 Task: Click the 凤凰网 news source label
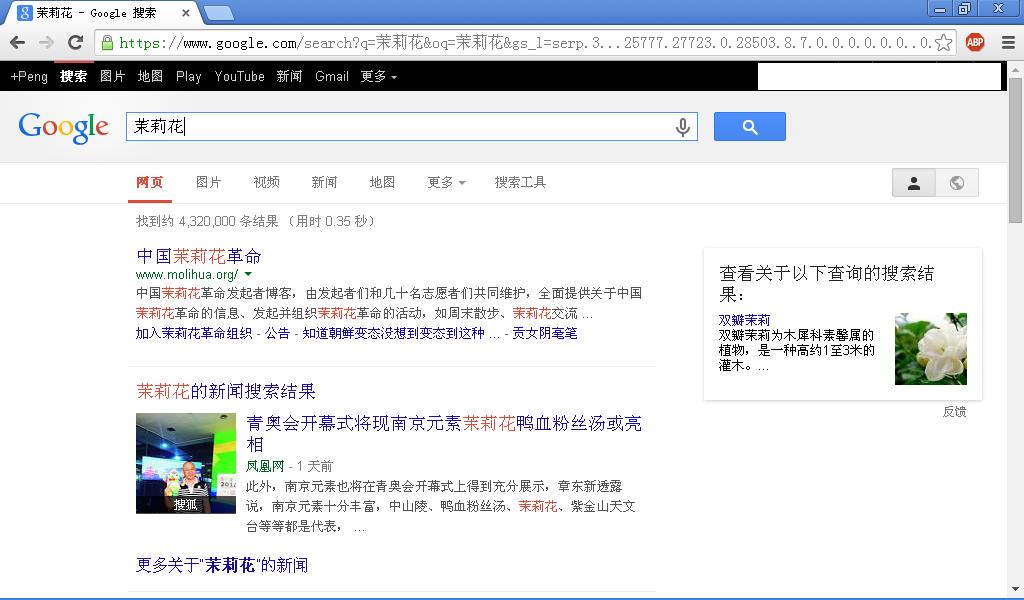[x=265, y=466]
